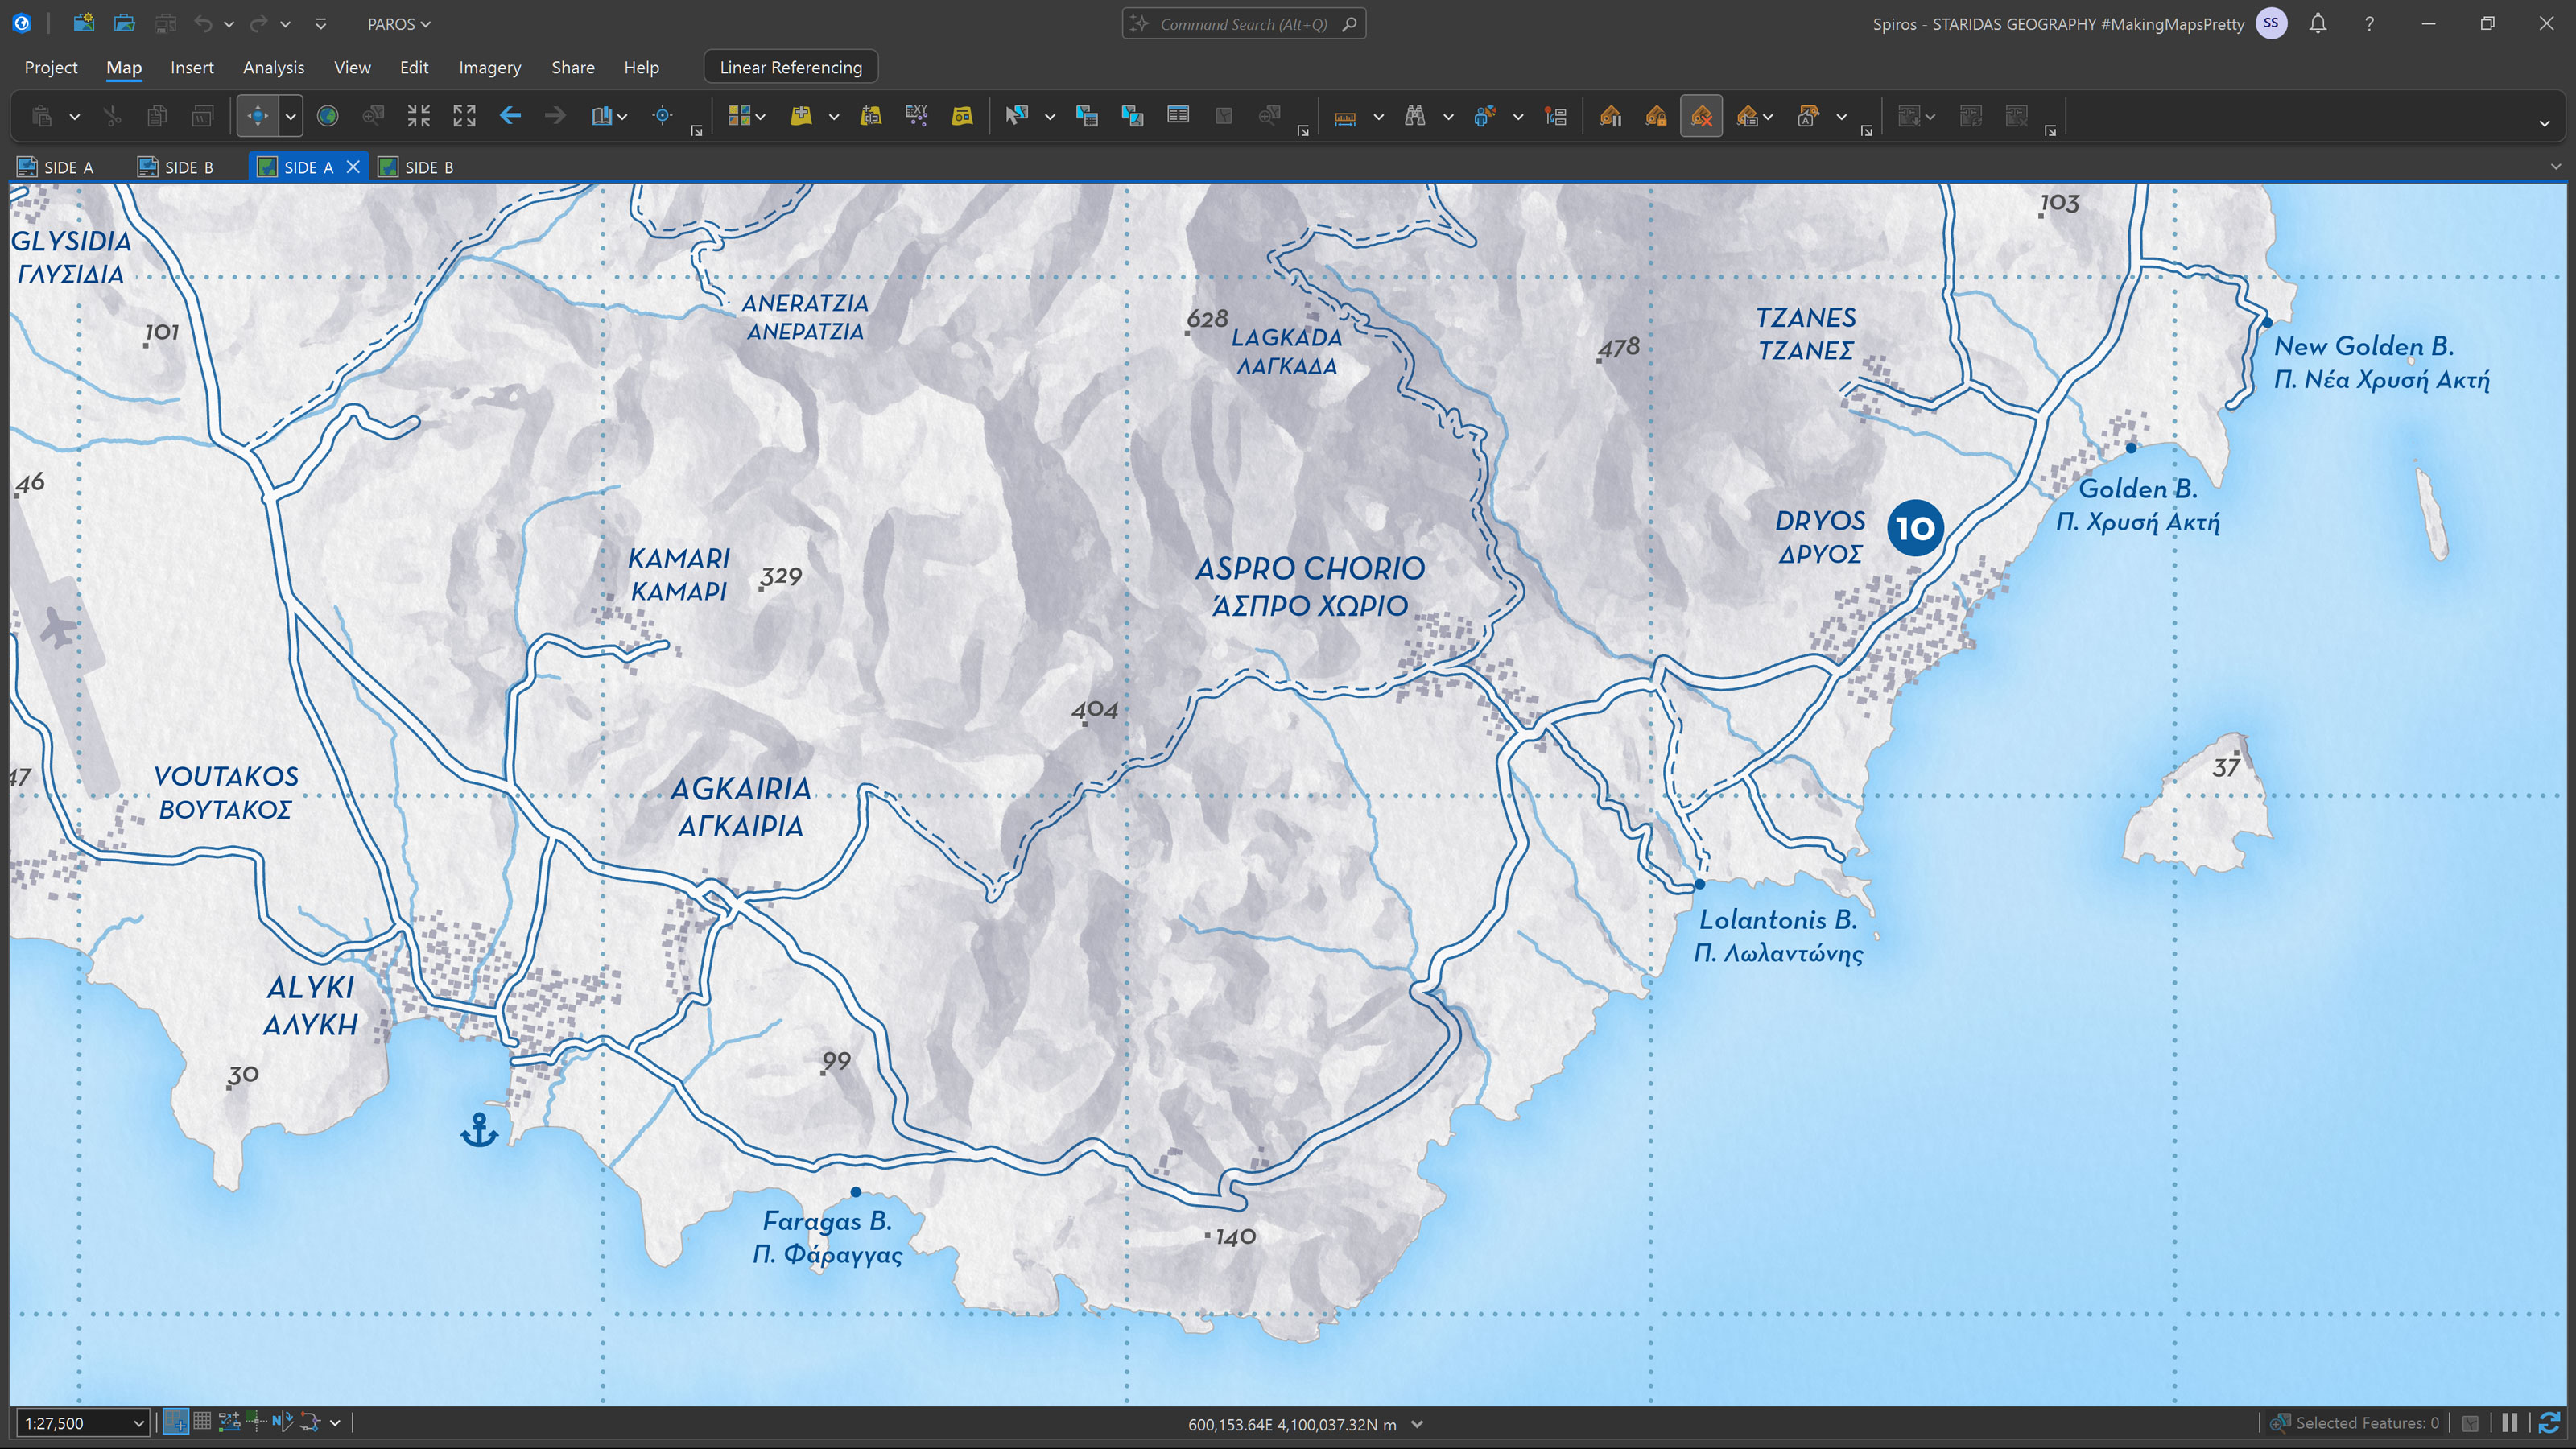Toggle the grid button in status bar
Screen dimensions: 2576x1449
202,1422
